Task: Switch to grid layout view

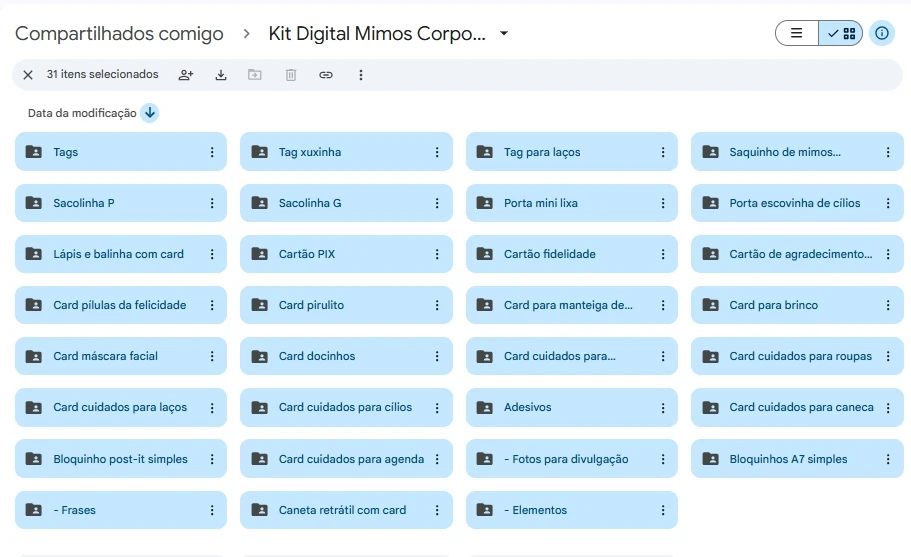Action: tap(841, 33)
